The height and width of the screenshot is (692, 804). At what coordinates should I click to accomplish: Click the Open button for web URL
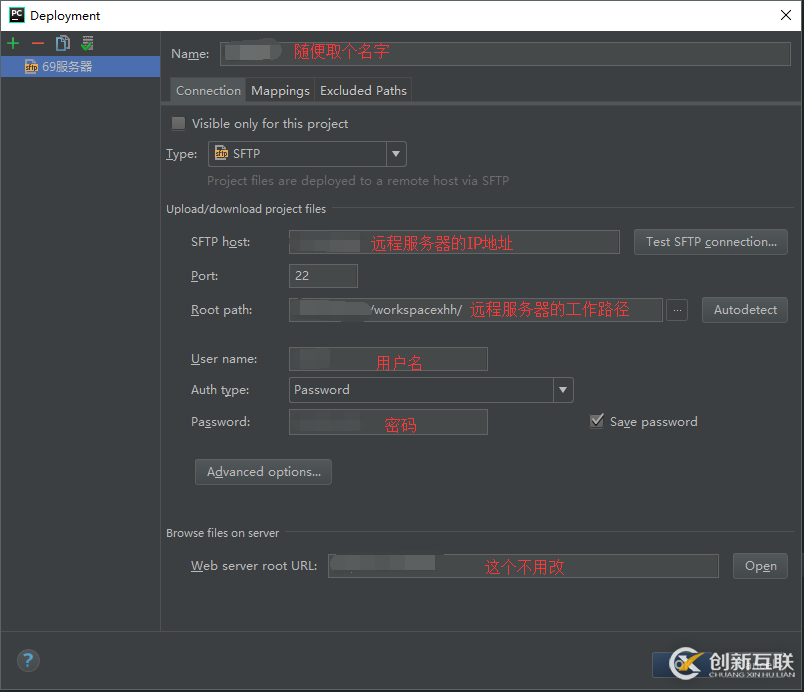click(760, 566)
